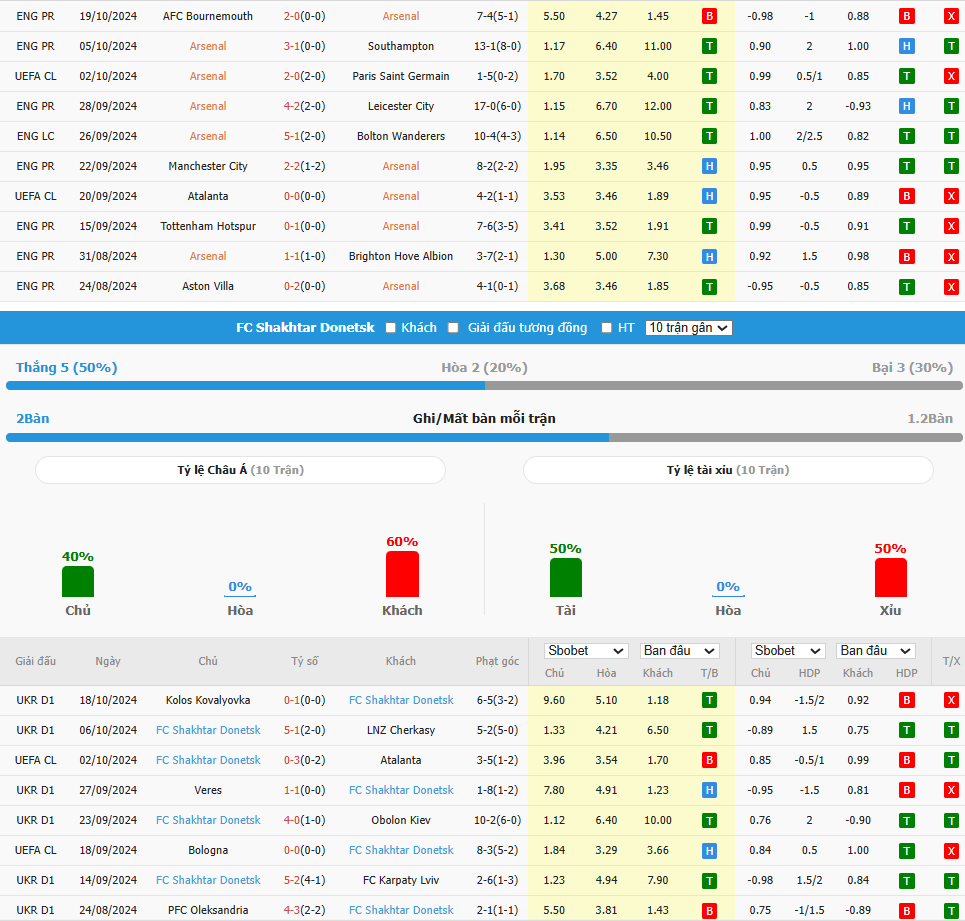Select Tỷ lệ tài xỉu tab
Screen dimensions: 965x921
(728, 470)
